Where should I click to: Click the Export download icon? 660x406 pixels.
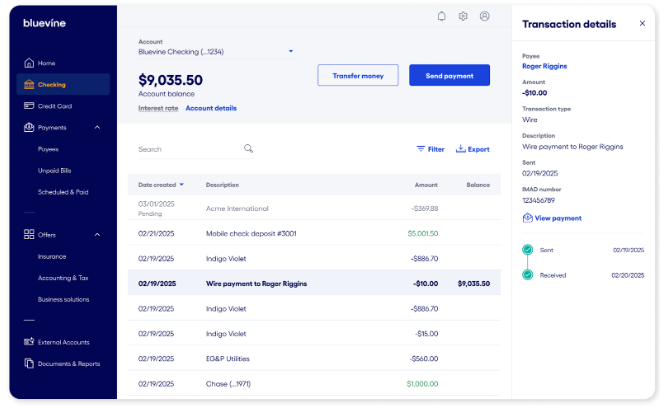(x=460, y=149)
